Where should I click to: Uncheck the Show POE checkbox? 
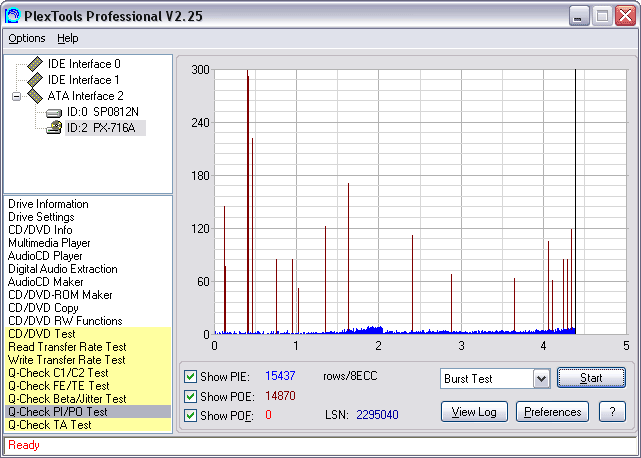(x=190, y=396)
